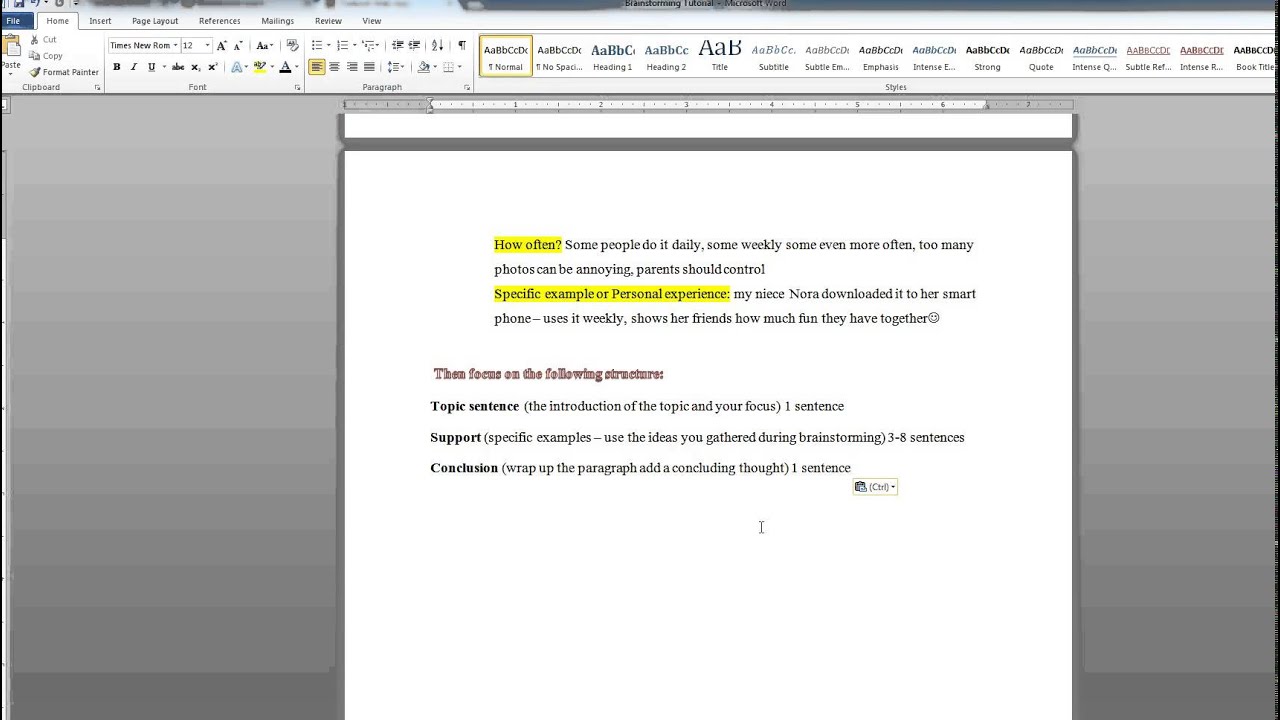Toggle Subscript formatting
The width and height of the screenshot is (1280, 720).
click(x=195, y=67)
